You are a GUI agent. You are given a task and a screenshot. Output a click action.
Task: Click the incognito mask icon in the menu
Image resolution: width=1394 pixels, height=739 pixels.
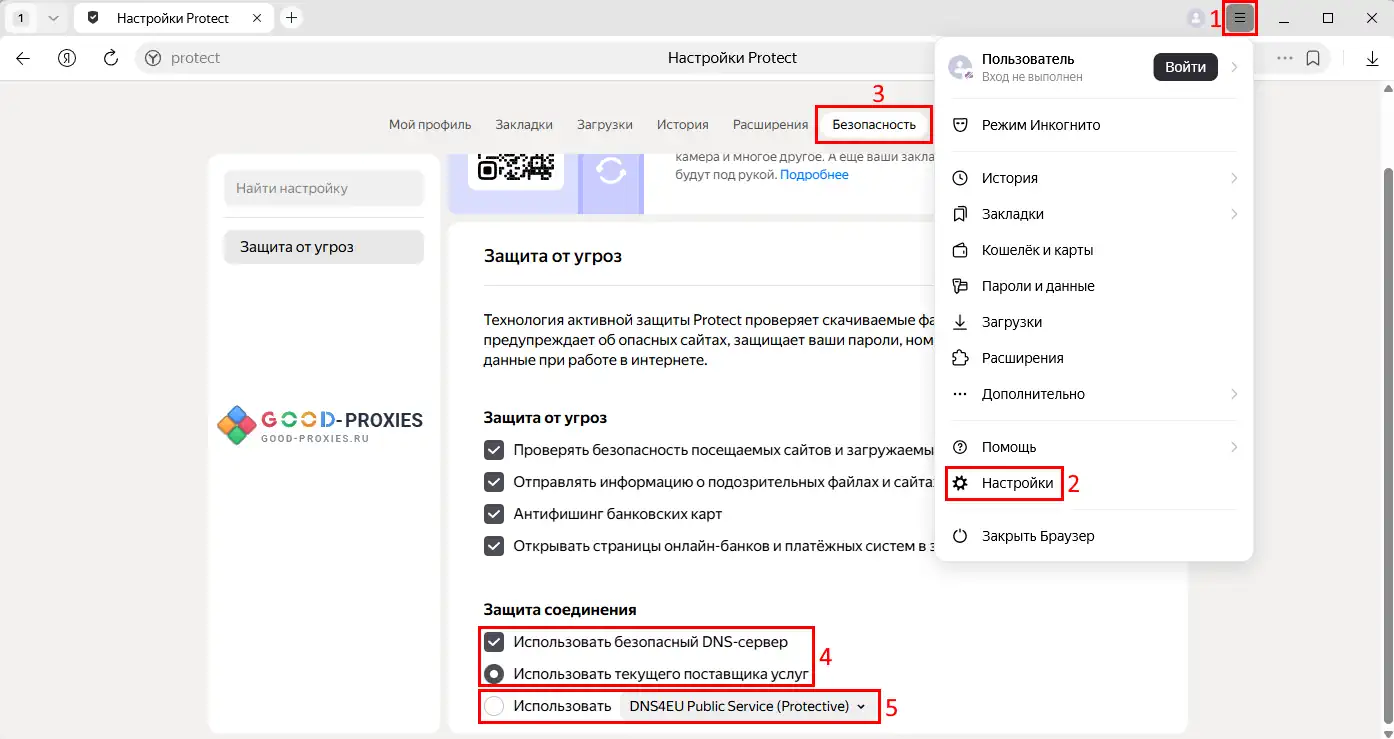point(960,125)
